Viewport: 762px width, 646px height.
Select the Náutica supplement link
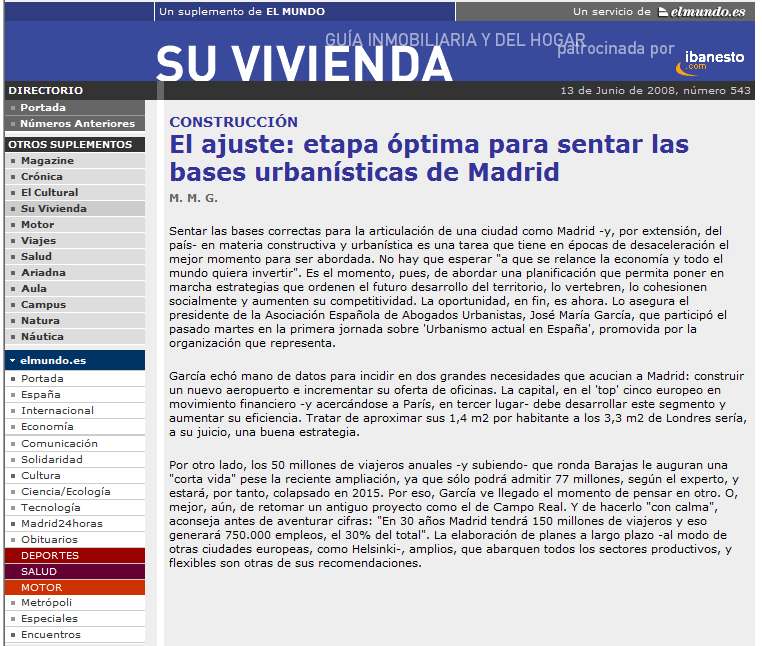[42, 336]
